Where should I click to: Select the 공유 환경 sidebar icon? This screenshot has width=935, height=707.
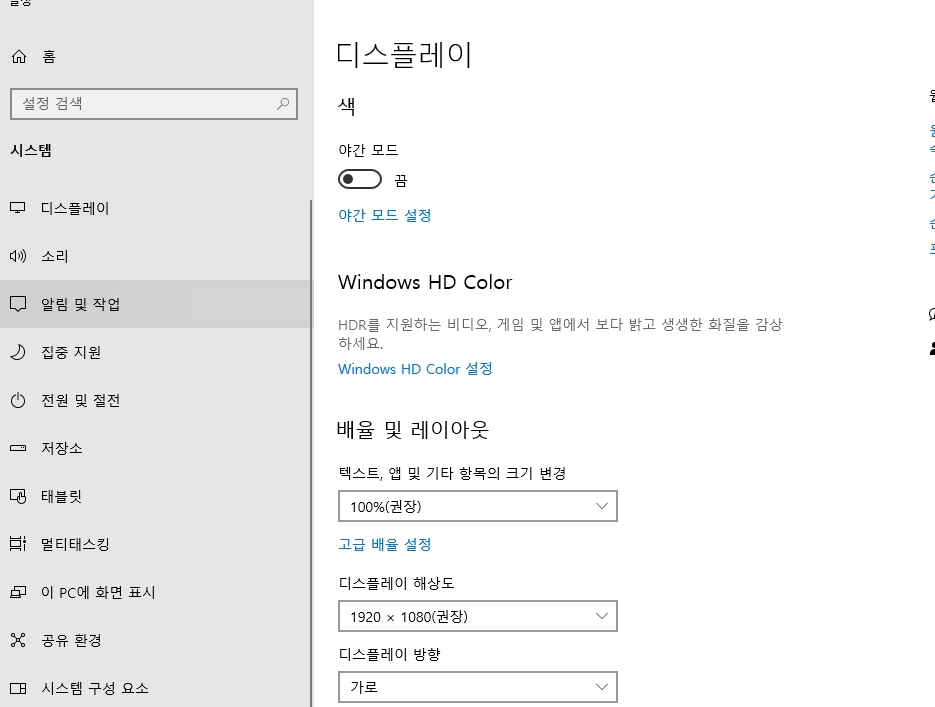click(x=18, y=640)
